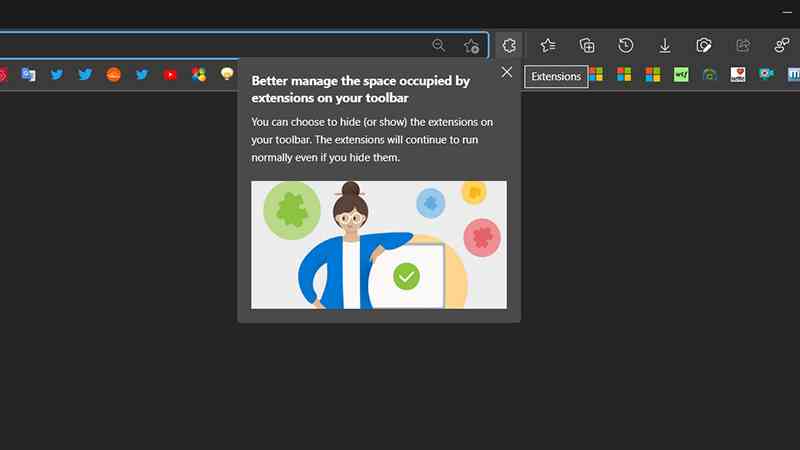The width and height of the screenshot is (800, 450).
Task: Open the Google Translate bookmark icon
Action: (x=28, y=74)
